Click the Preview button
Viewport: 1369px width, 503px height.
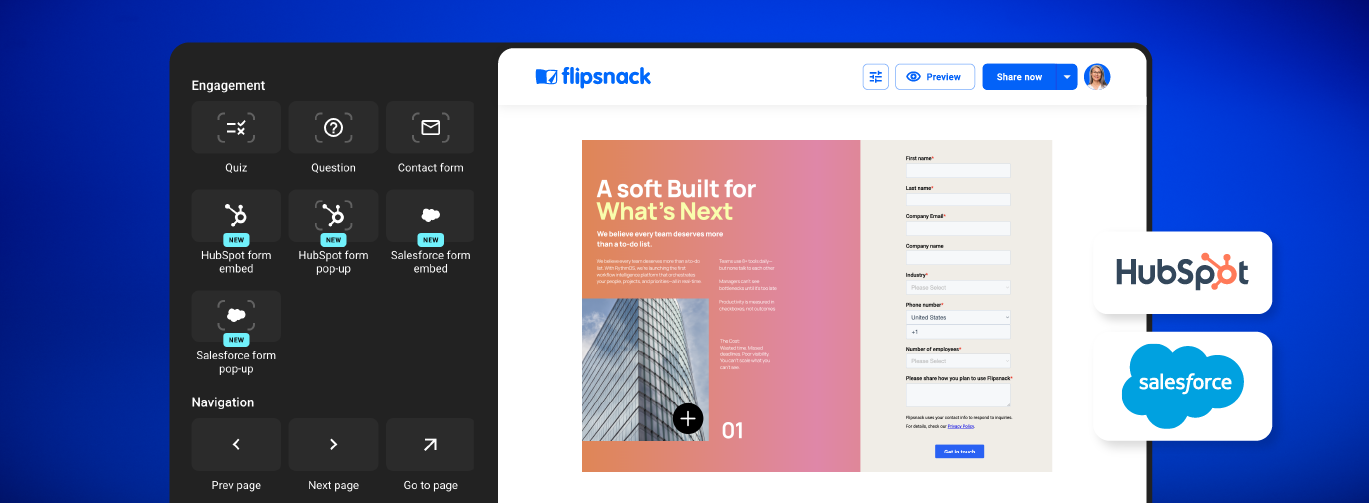934,77
